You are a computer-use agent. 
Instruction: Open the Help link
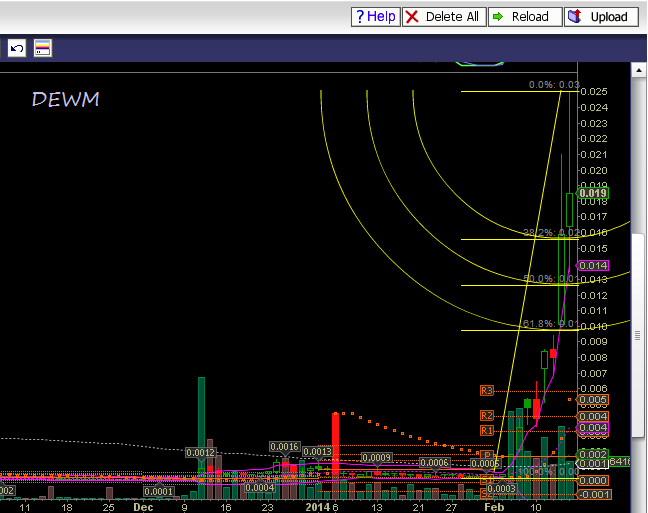(x=382, y=17)
